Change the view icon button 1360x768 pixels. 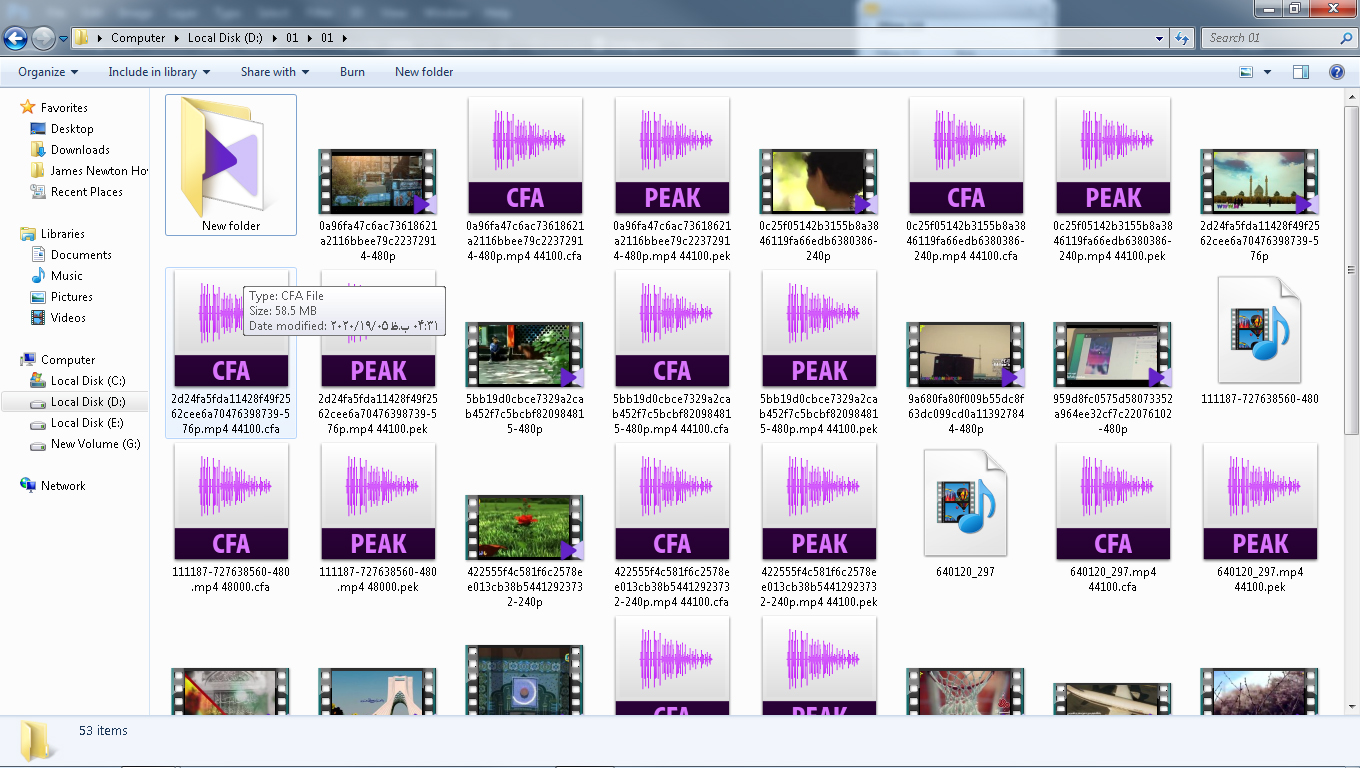1246,72
